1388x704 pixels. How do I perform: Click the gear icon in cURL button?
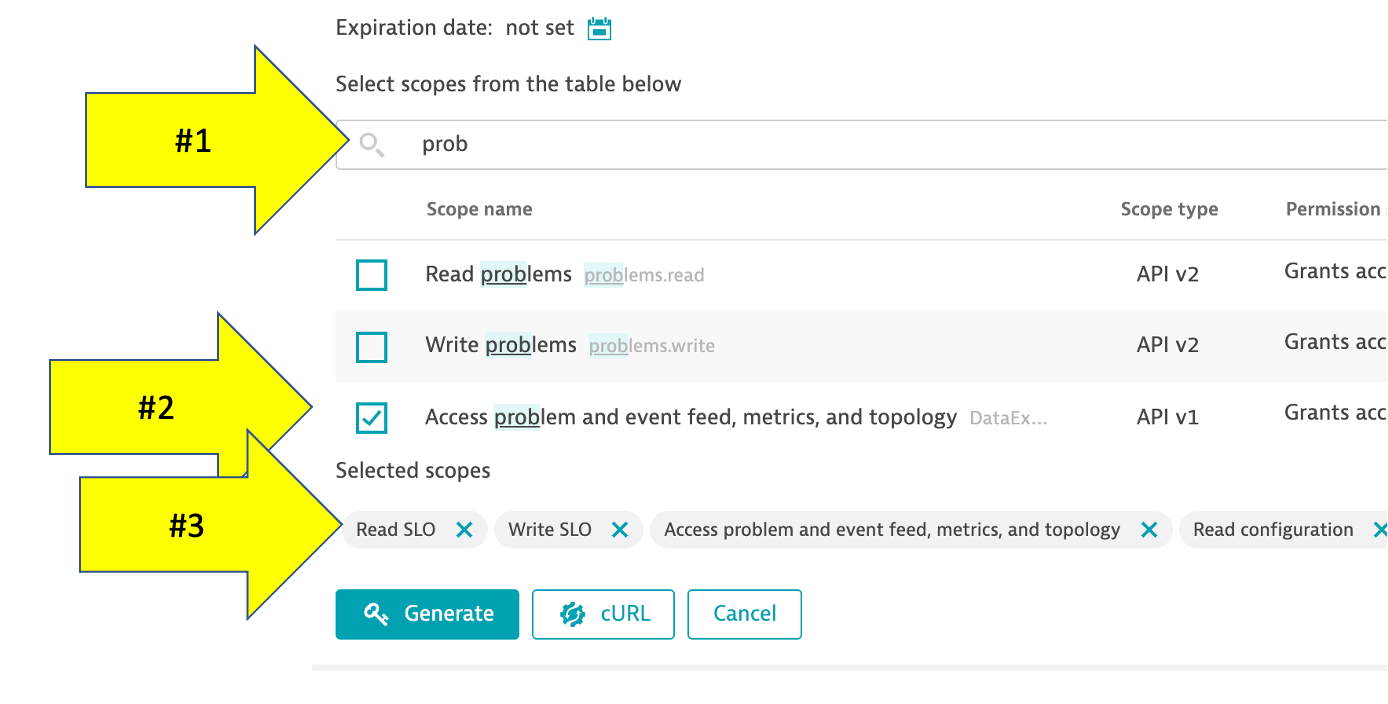[x=572, y=614]
